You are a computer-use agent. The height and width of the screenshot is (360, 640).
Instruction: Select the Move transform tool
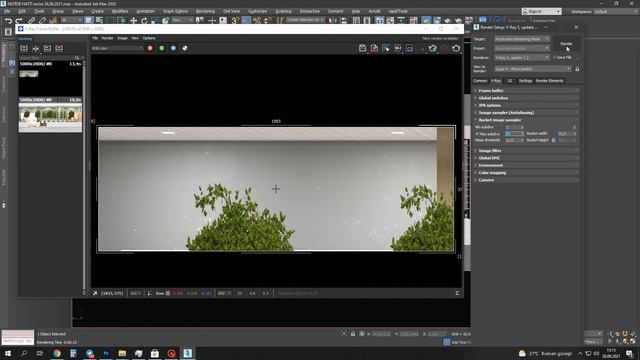pyautogui.click(x=133, y=20)
